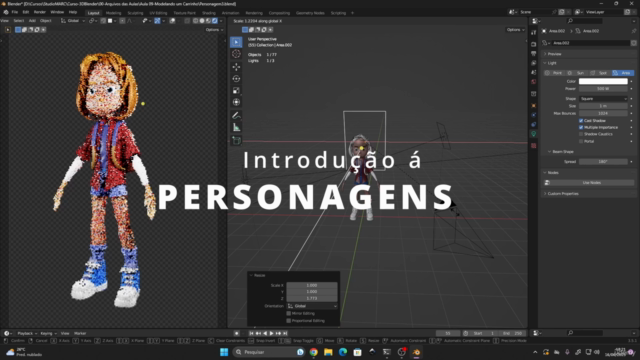Image resolution: width=640 pixels, height=360 pixels.
Task: Open the Scene properties tab
Action: click(x=533, y=72)
